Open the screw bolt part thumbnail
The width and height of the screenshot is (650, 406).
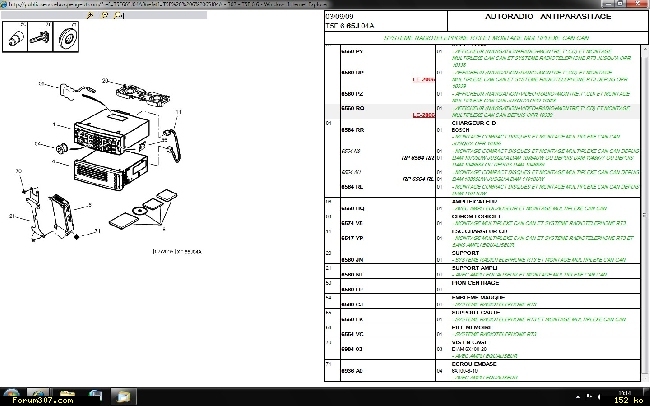40,37
